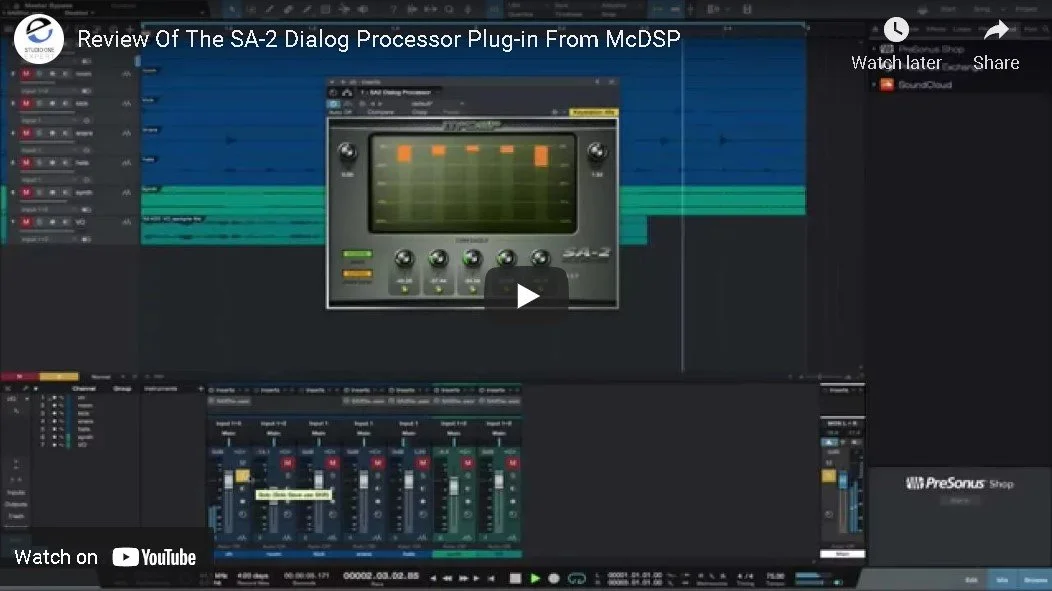Switch to the Edit view tab
Screen dimensions: 1052x591
tap(971, 580)
